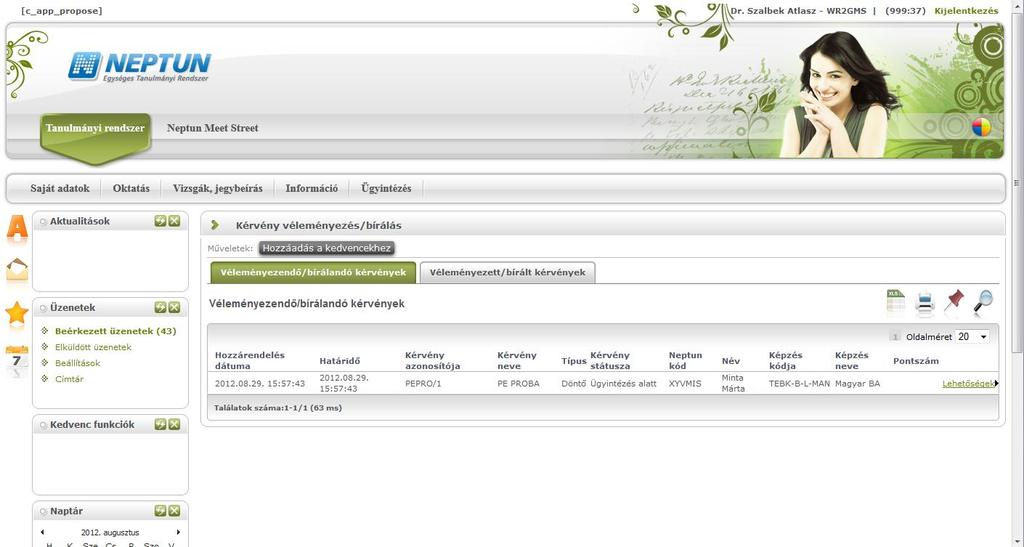Close the Üzenetek panel
The image size is (1024, 547).
[x=174, y=307]
